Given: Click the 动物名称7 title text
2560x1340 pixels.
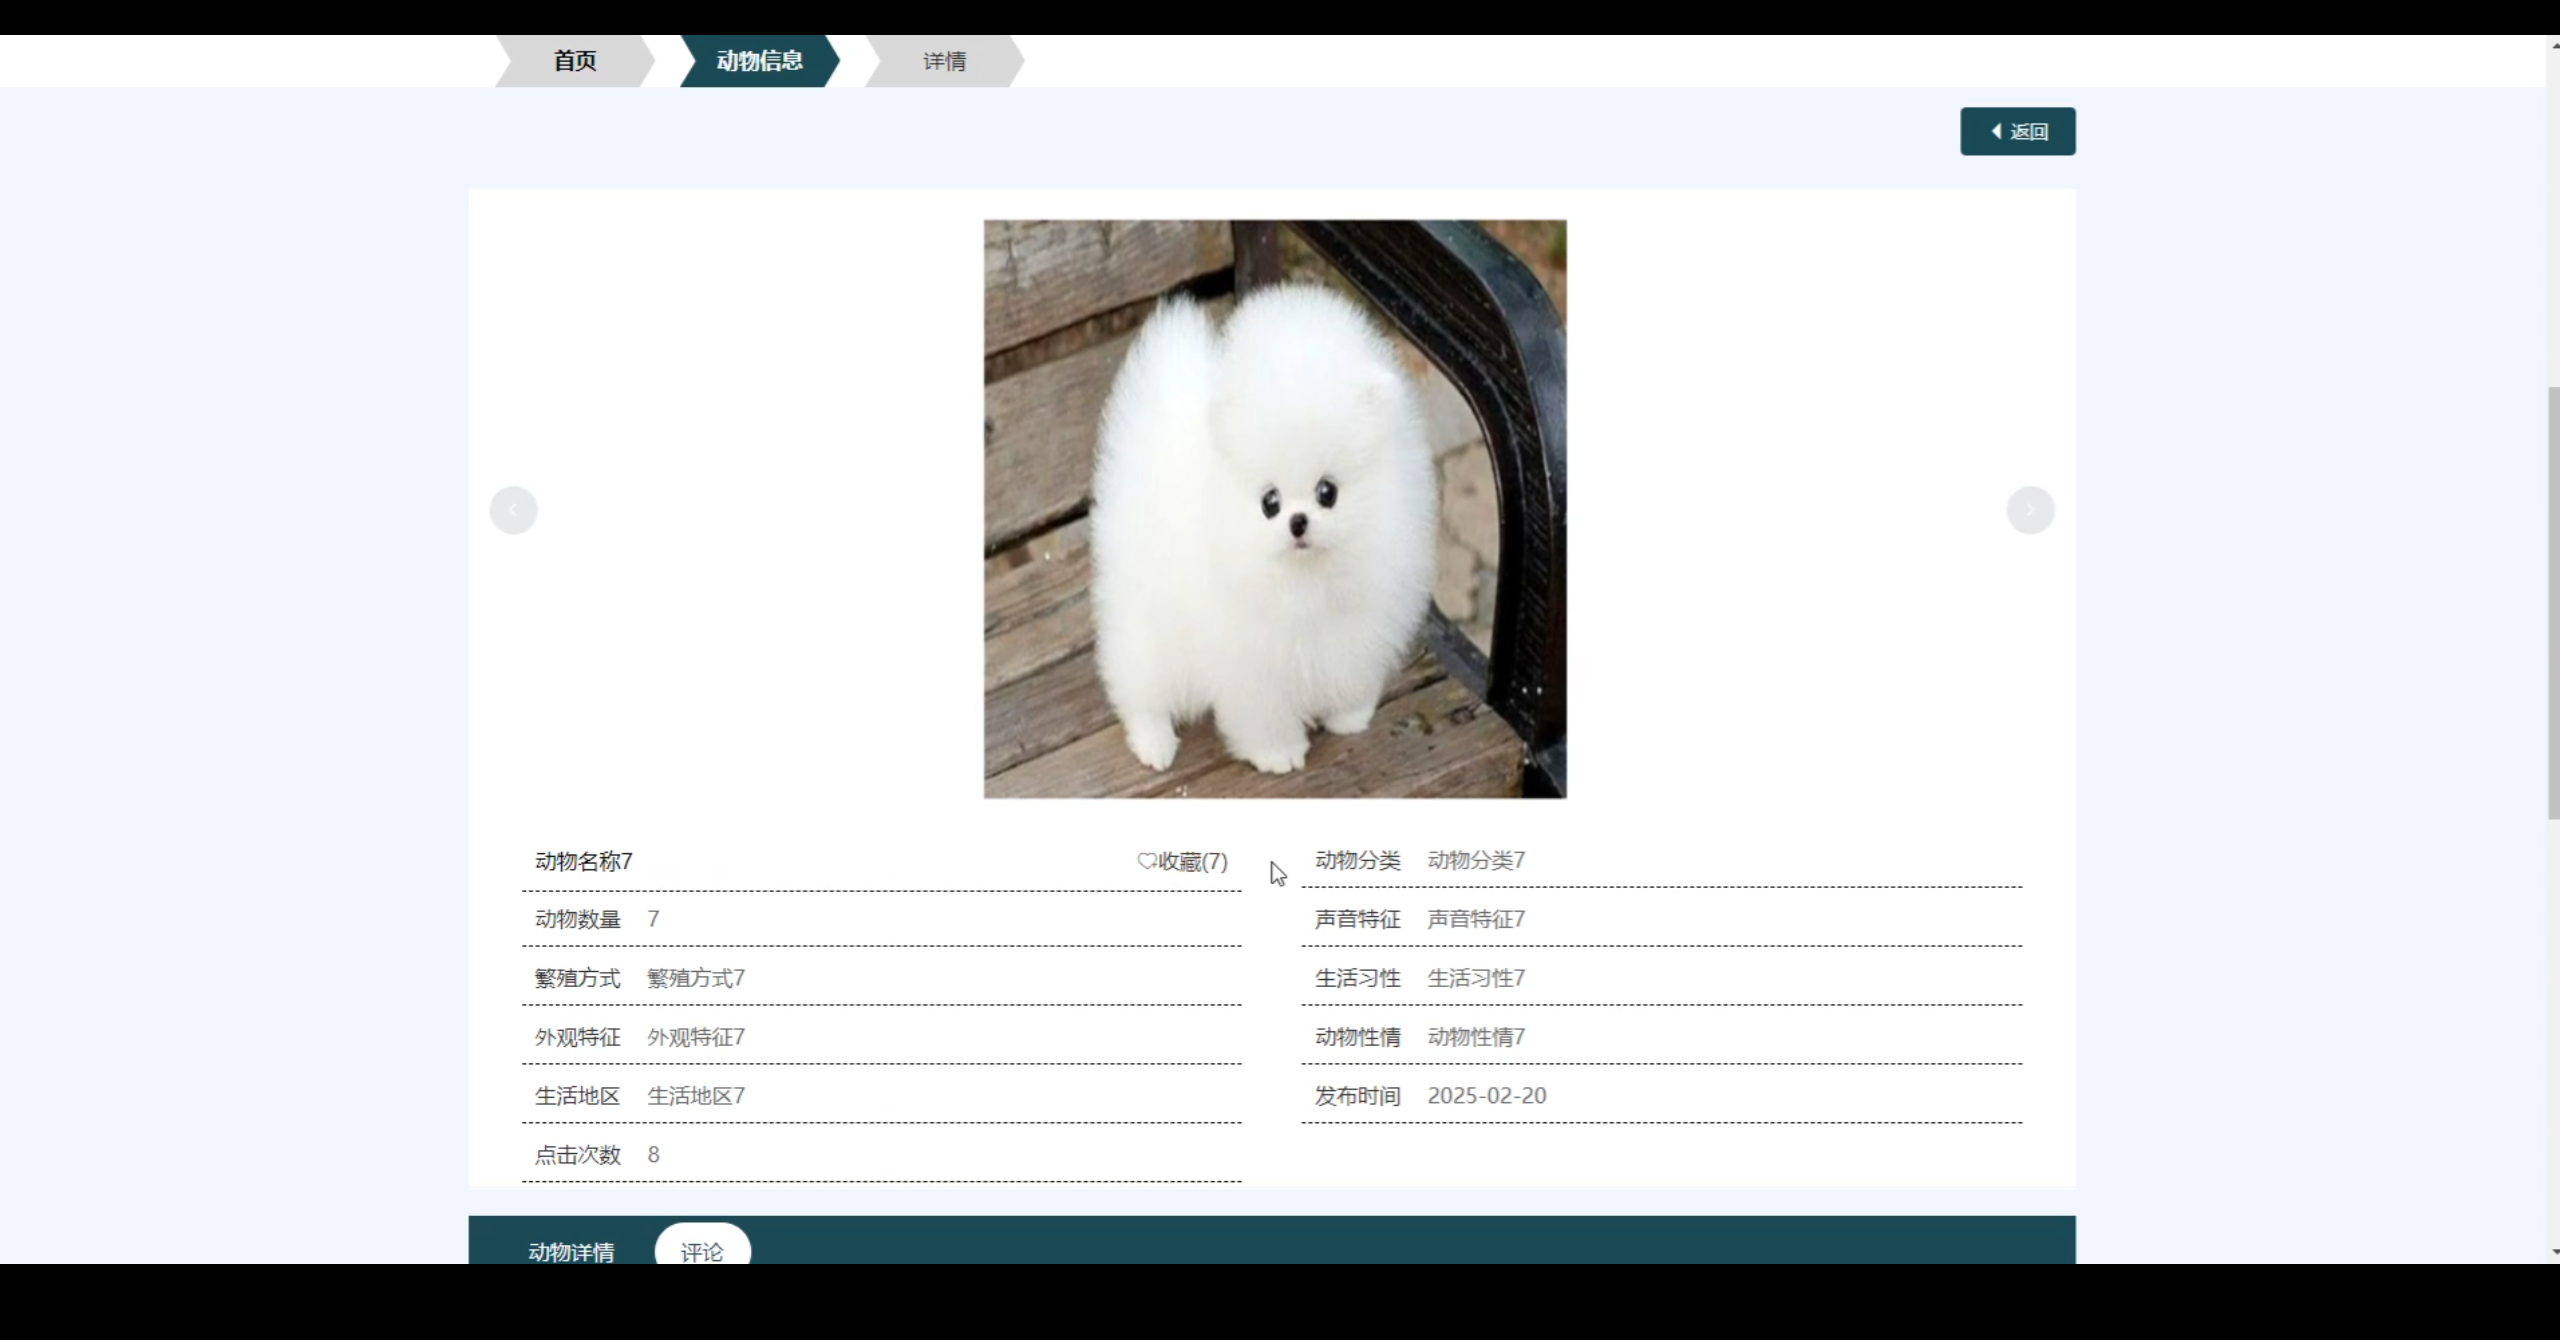Looking at the screenshot, I should point(581,861).
